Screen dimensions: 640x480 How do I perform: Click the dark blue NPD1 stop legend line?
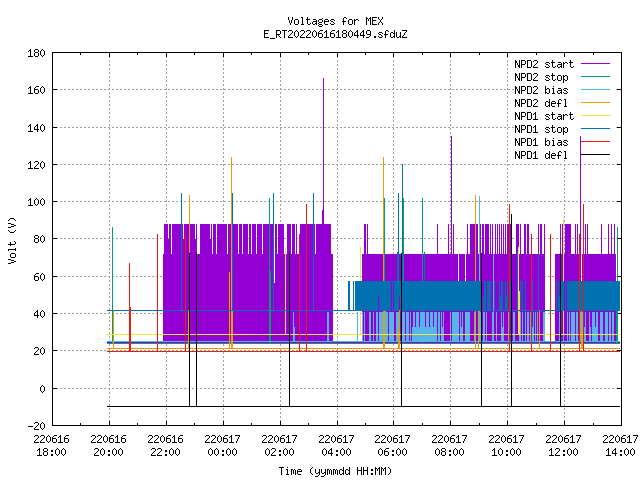click(x=595, y=129)
